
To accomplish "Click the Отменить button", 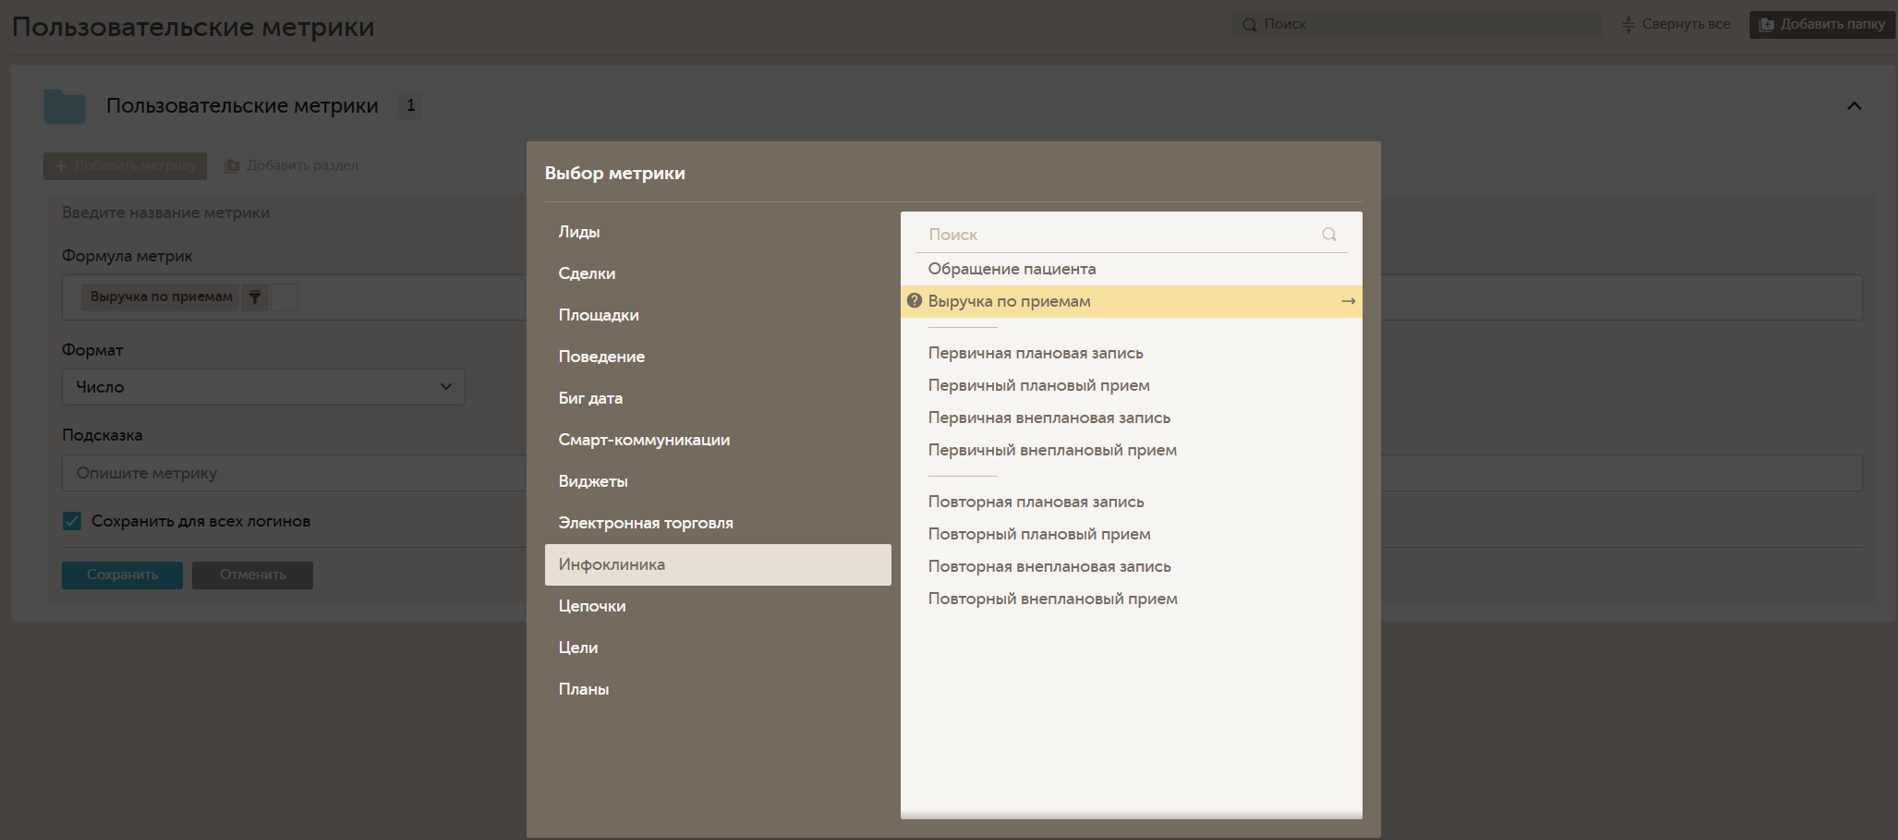I will click(x=252, y=575).
